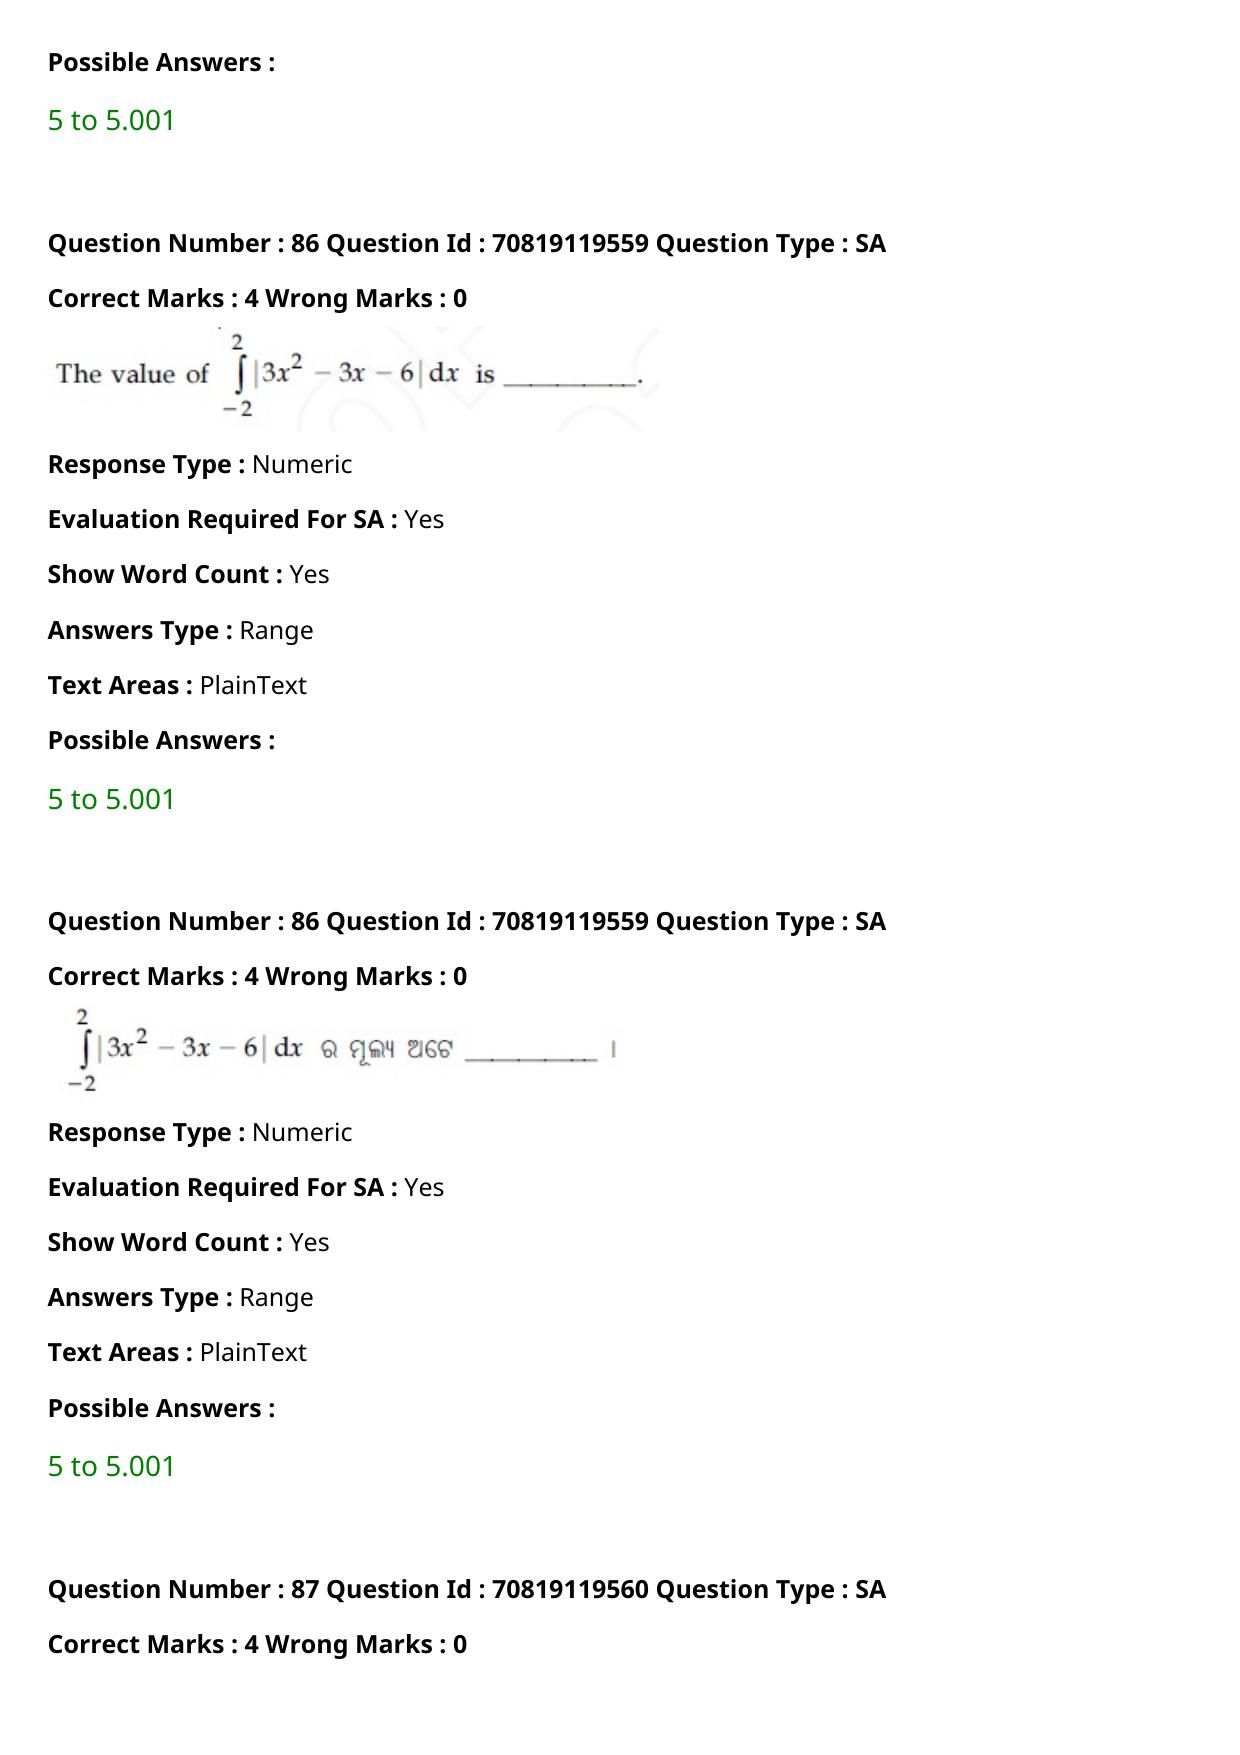Click first 'Evaluation Required For SA : Yes'

click(246, 519)
